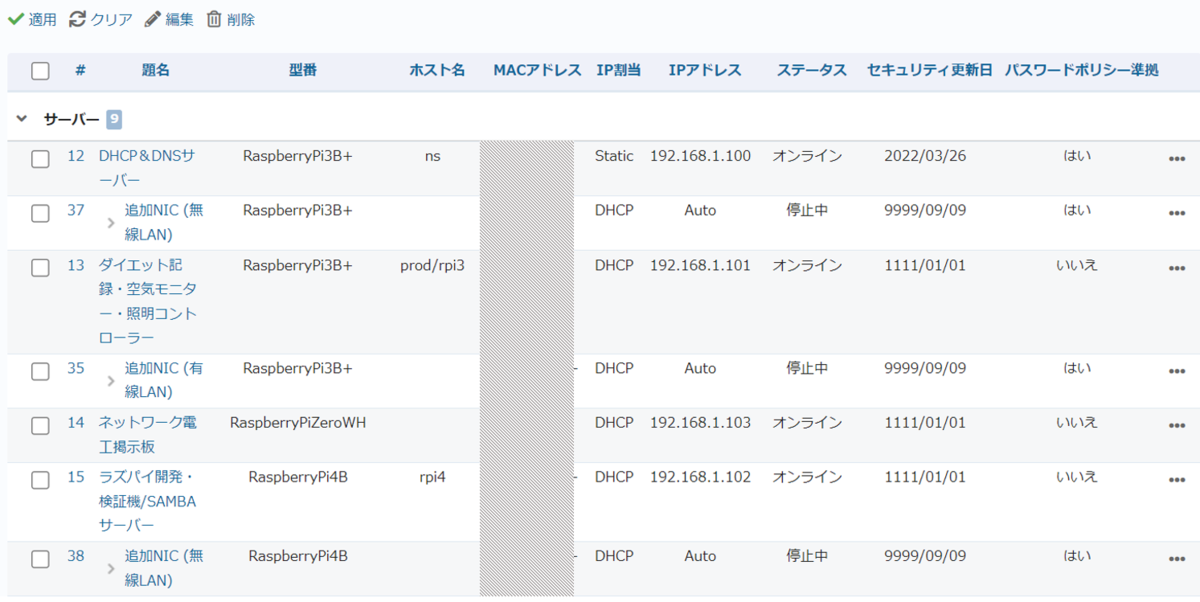
Task: Click the RaspberryPiZeroWH model cell
Action: [x=298, y=422]
